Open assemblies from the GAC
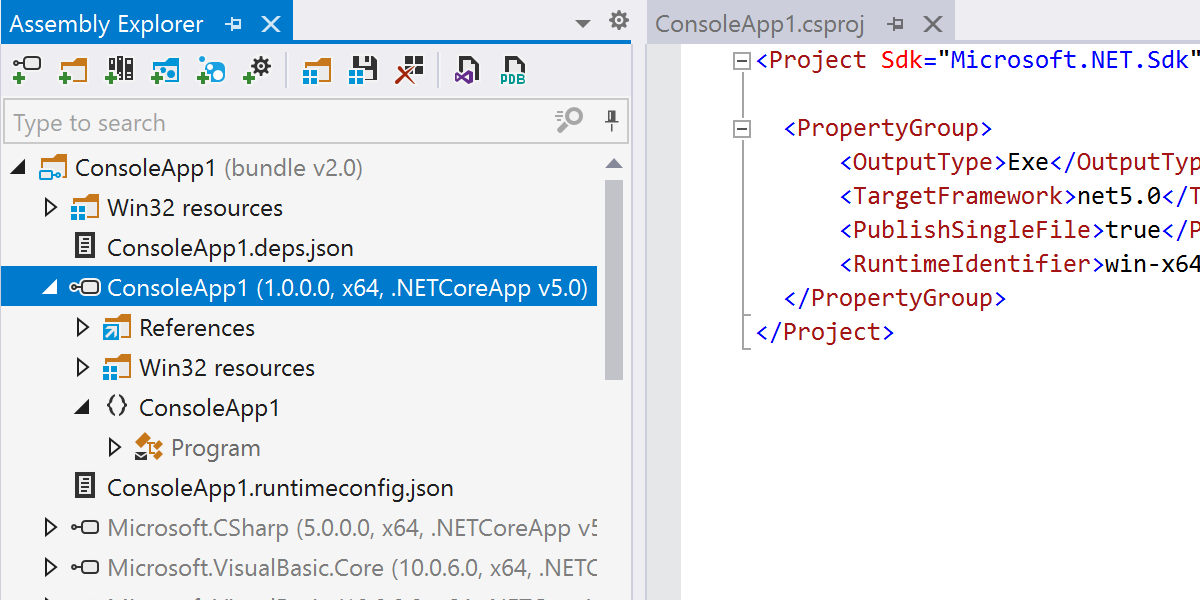Screen dimensions: 1200x600 [x=119, y=70]
